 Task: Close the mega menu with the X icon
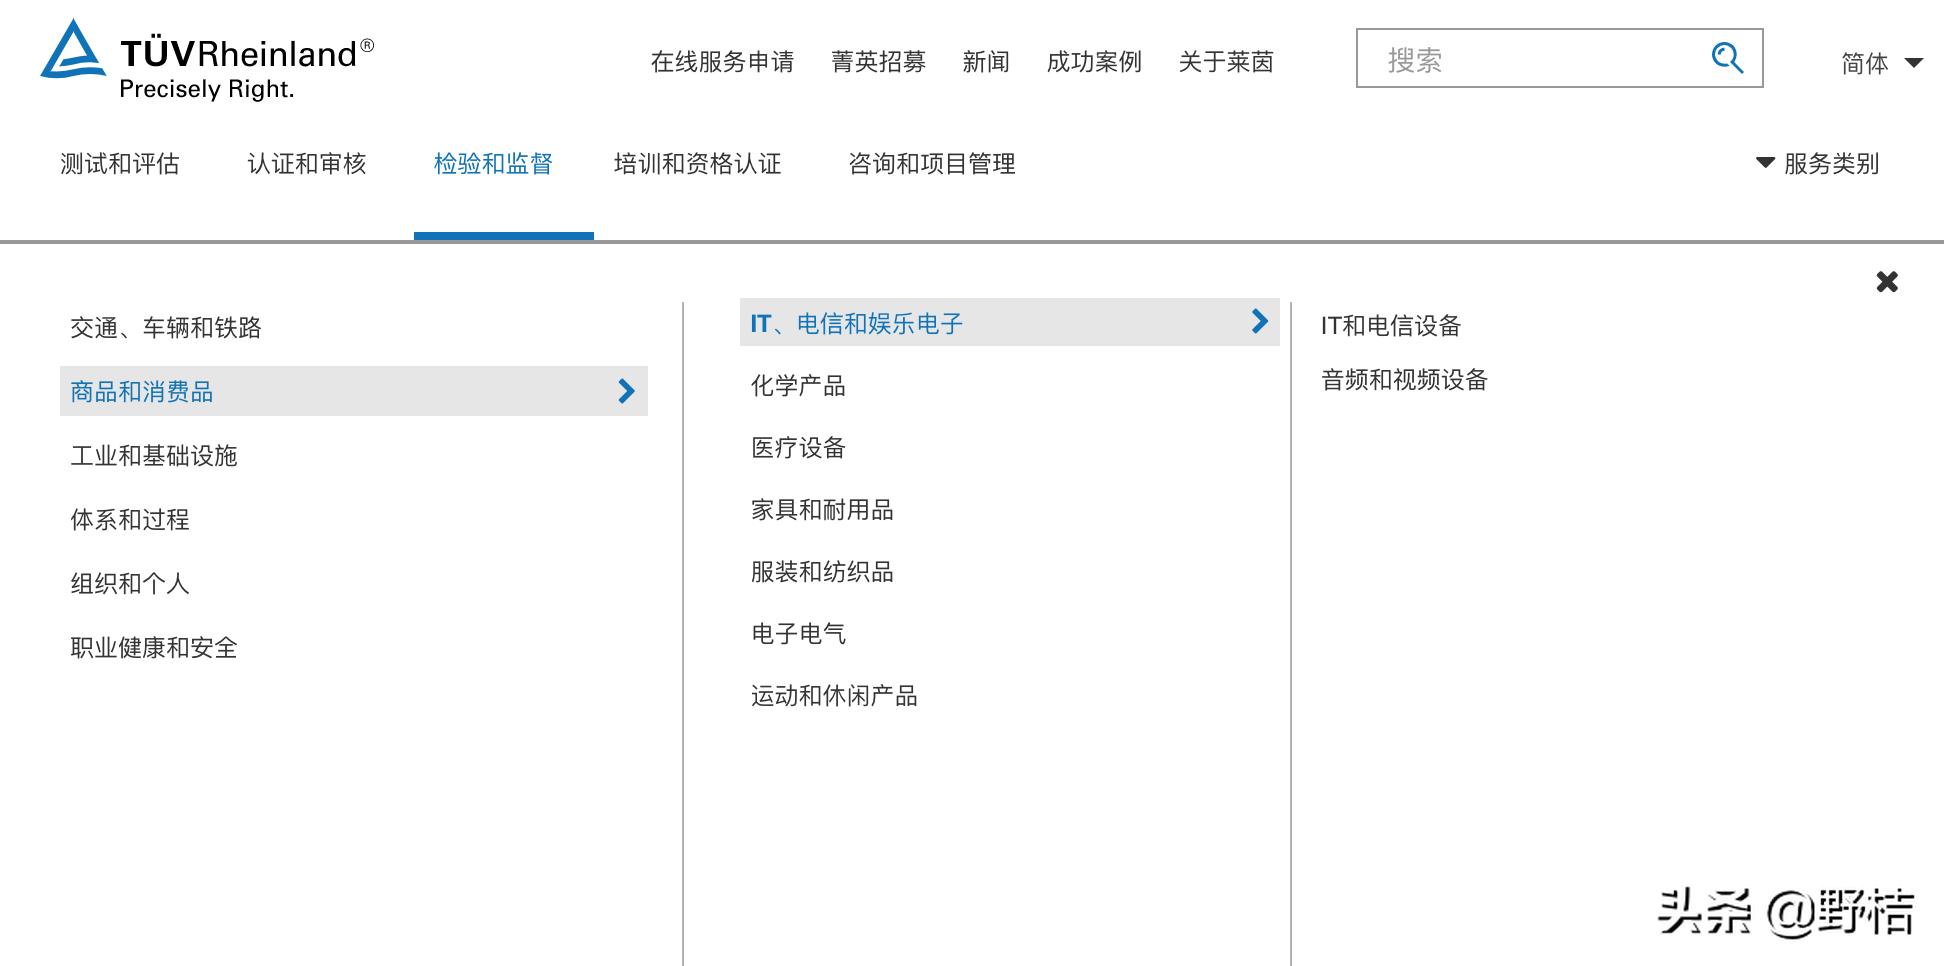click(1886, 282)
